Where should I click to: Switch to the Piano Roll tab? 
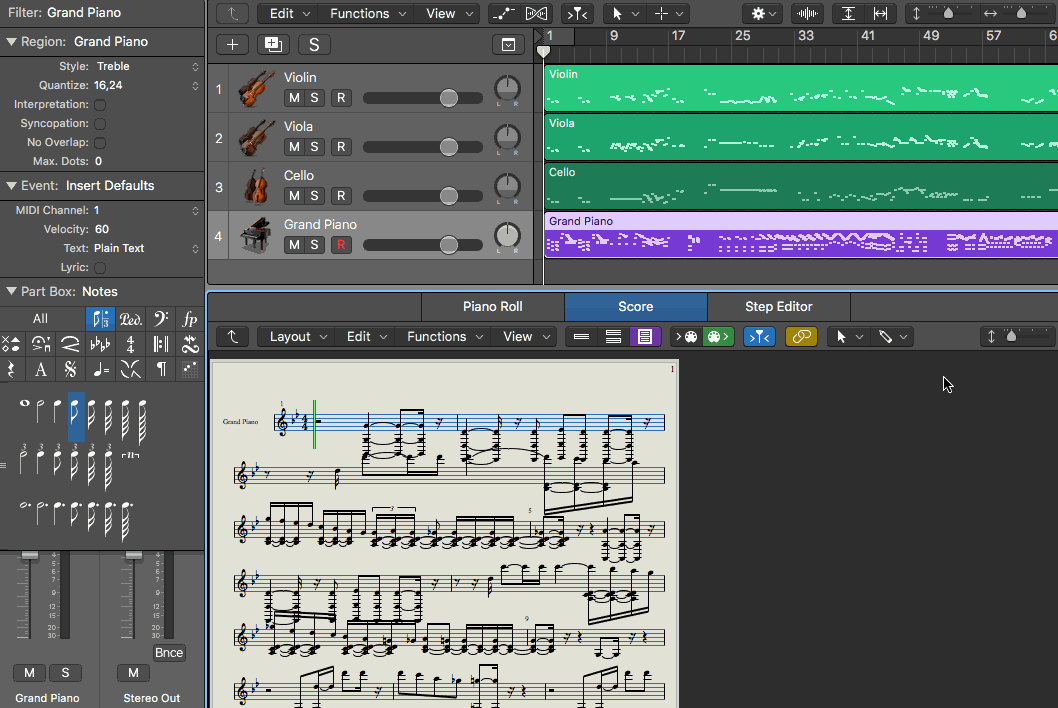492,307
